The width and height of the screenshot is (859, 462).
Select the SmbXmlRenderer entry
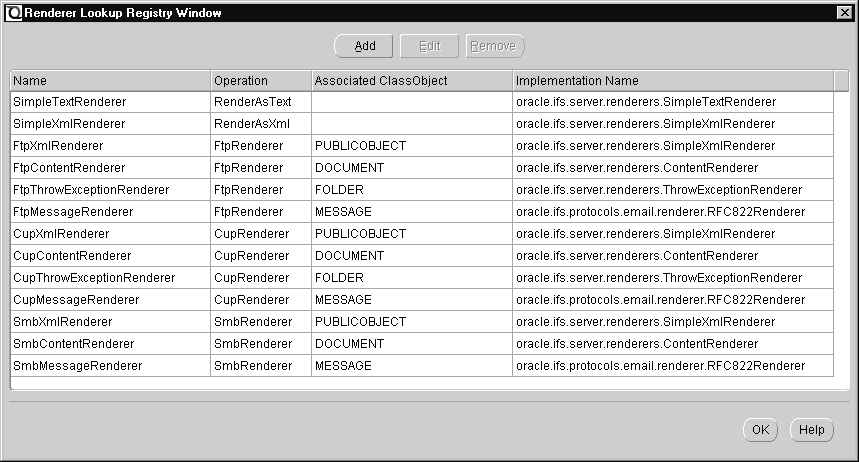[x=110, y=322]
